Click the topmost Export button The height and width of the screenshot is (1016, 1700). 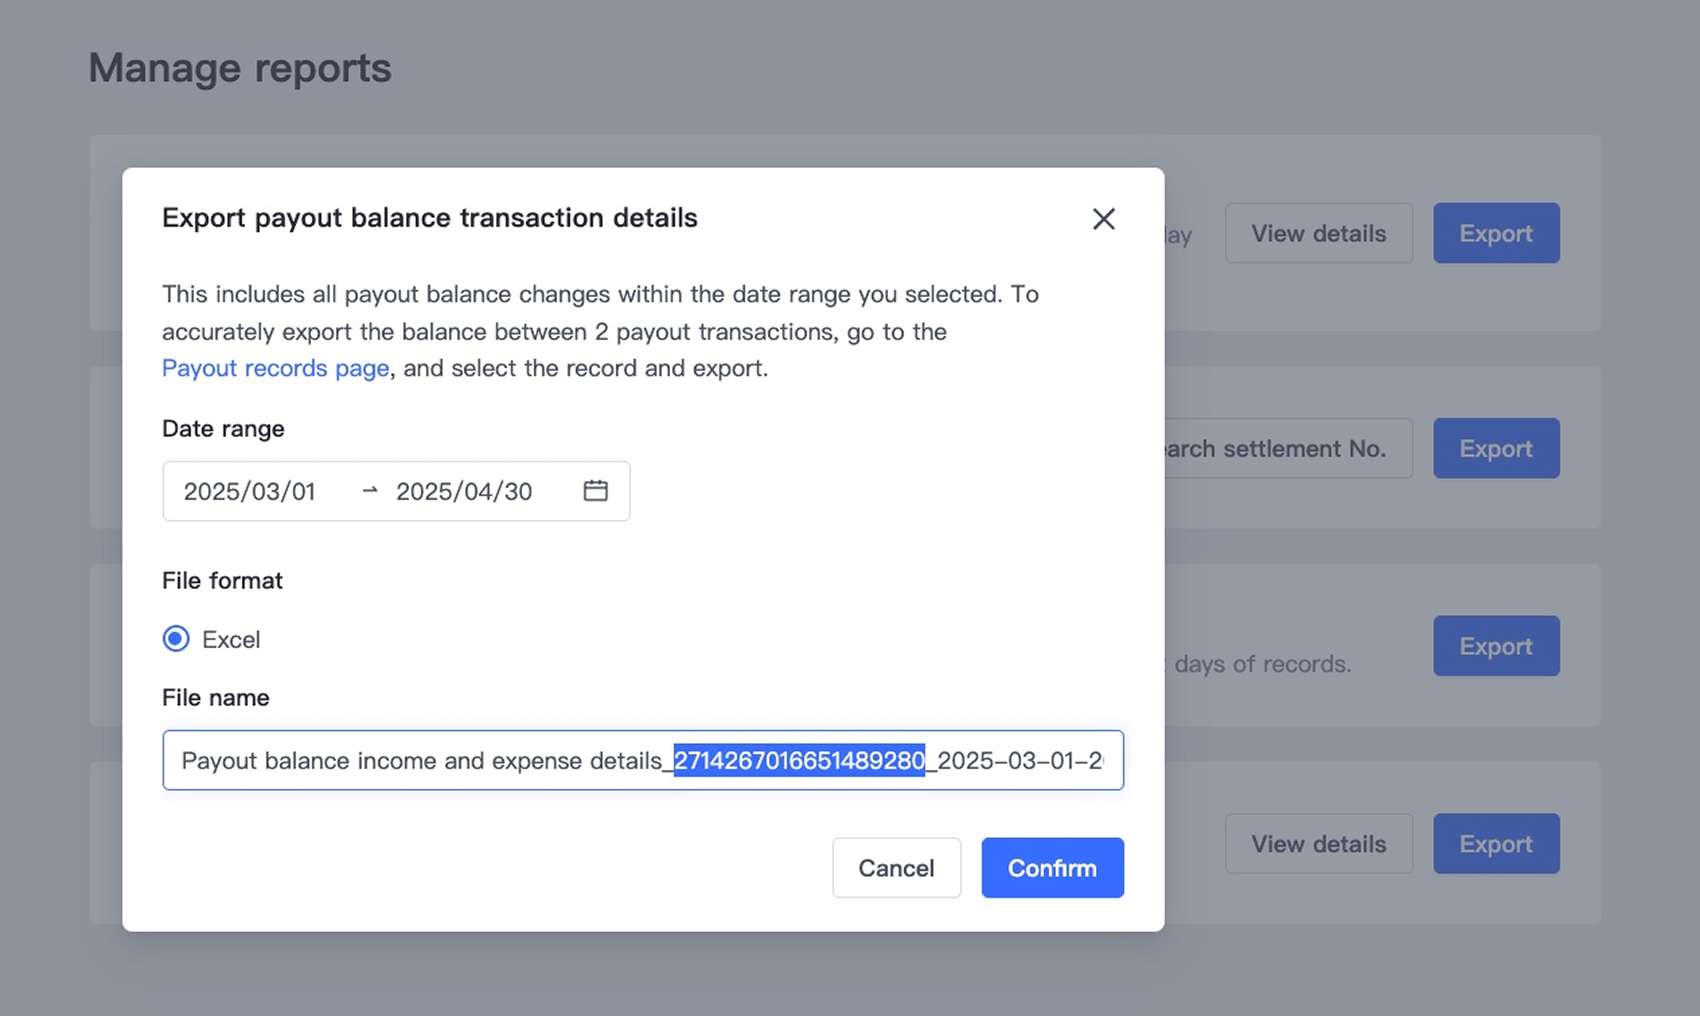pos(1495,233)
